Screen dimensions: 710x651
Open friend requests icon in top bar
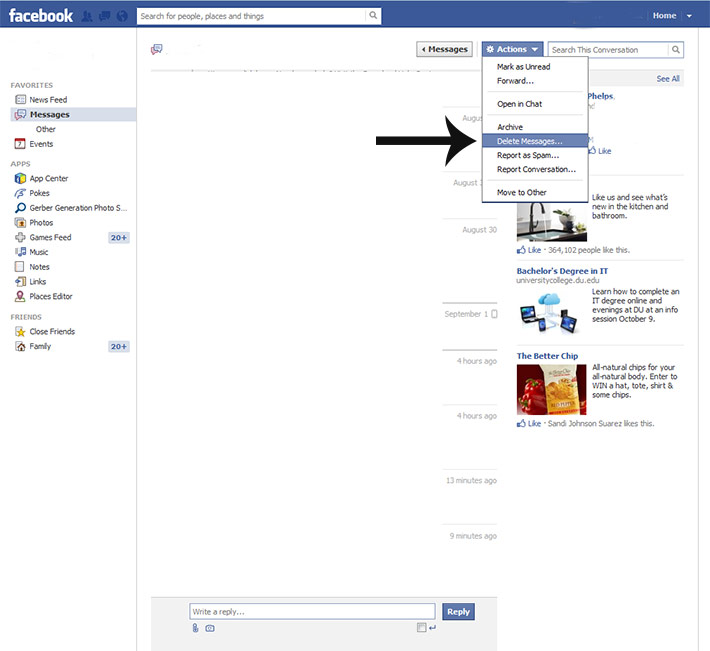point(87,16)
